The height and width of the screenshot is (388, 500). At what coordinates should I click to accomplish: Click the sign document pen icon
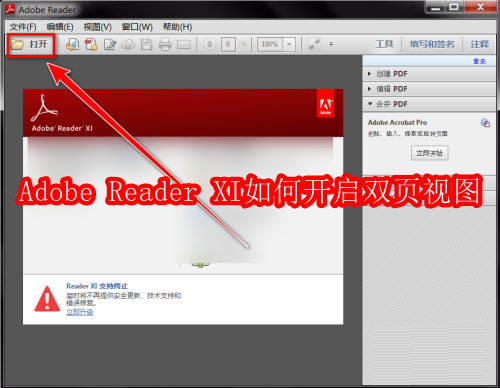click(x=110, y=44)
